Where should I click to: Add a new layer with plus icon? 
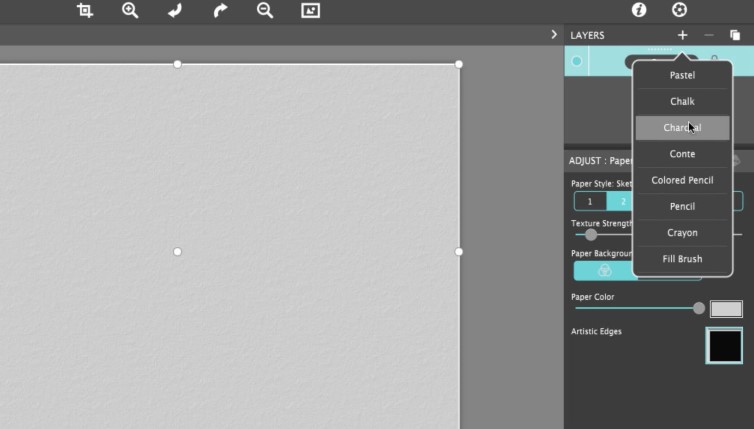point(682,35)
